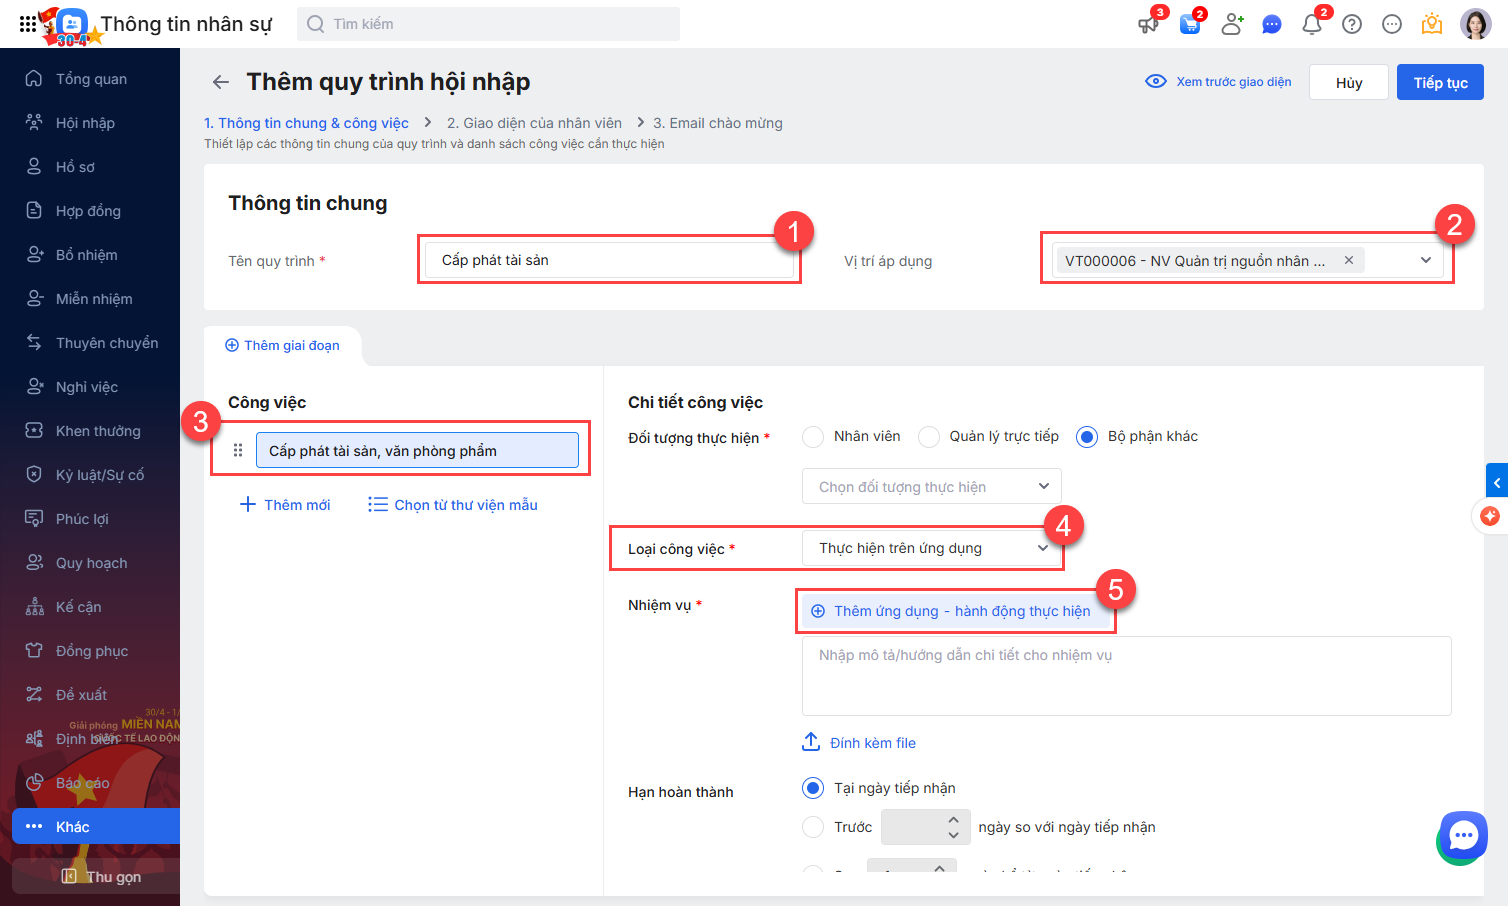Remove the VT000006 position tag
Viewport: 1508px width, 906px height.
1349,260
